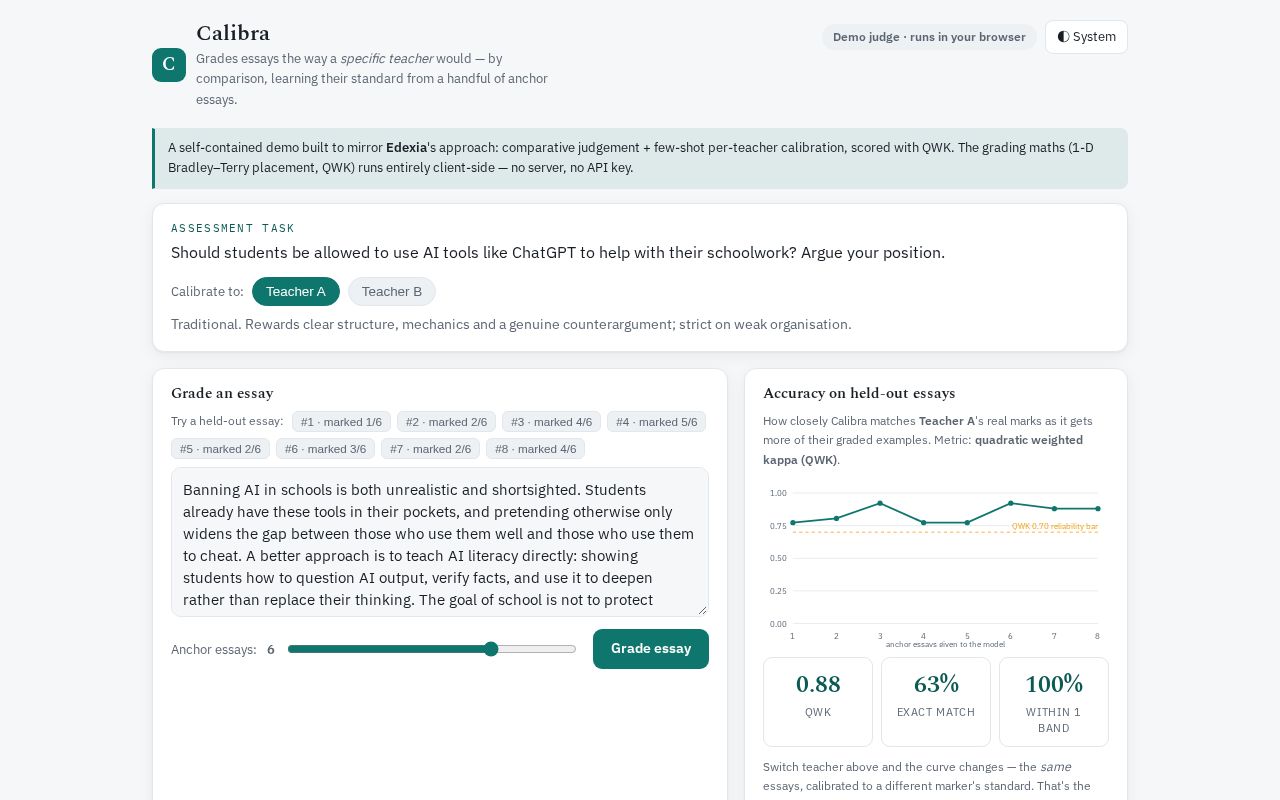Load held-out essay #3 marked 4/6
The image size is (1280, 800).
point(551,422)
